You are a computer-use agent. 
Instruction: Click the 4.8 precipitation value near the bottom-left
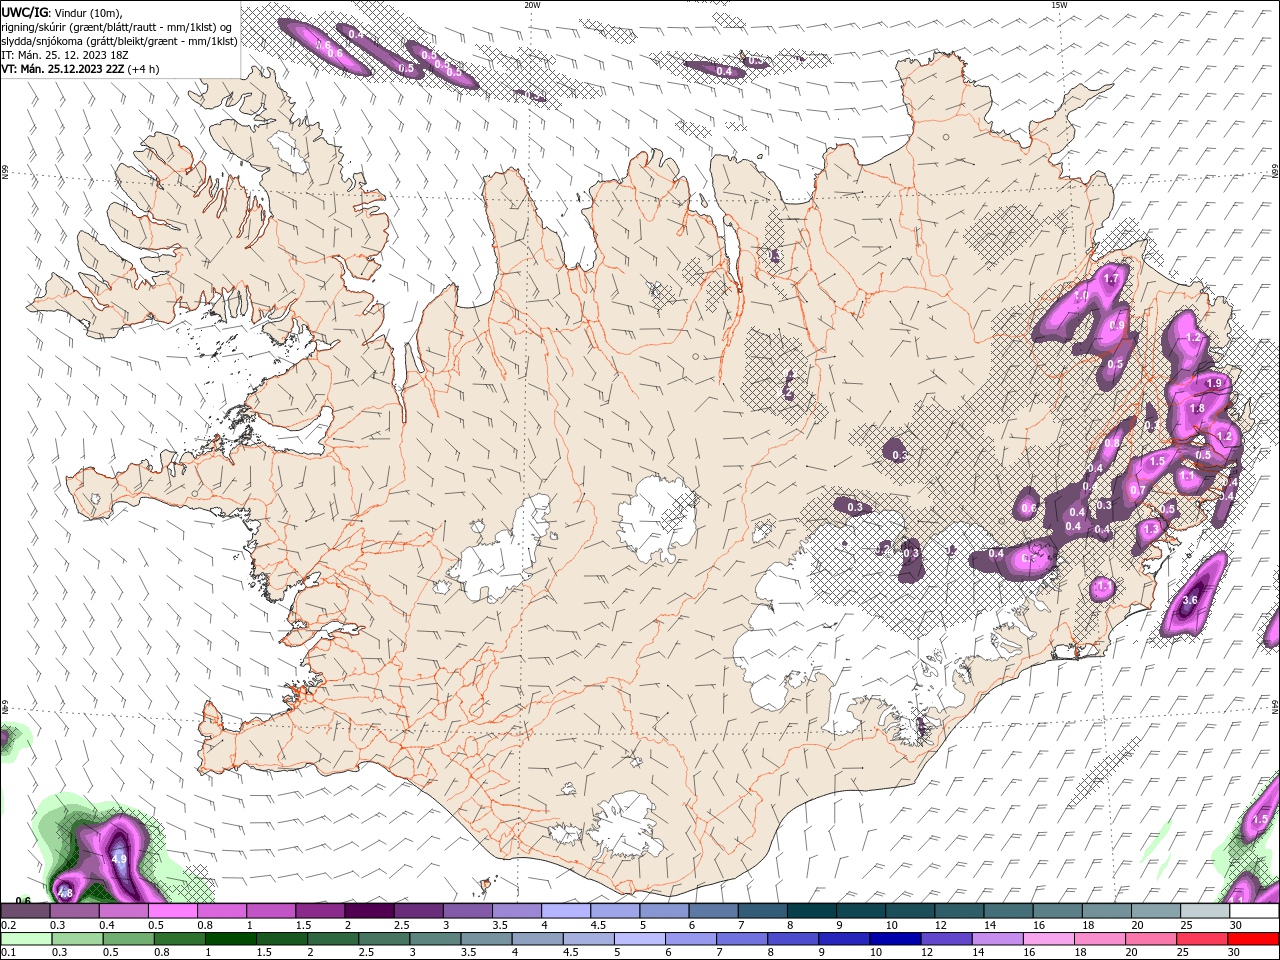point(65,893)
